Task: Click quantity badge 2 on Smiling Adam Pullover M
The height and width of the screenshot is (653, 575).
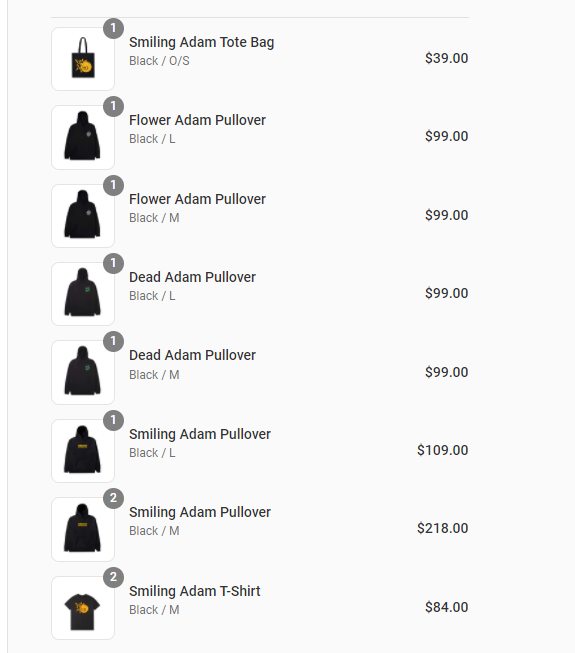Action: (113, 498)
